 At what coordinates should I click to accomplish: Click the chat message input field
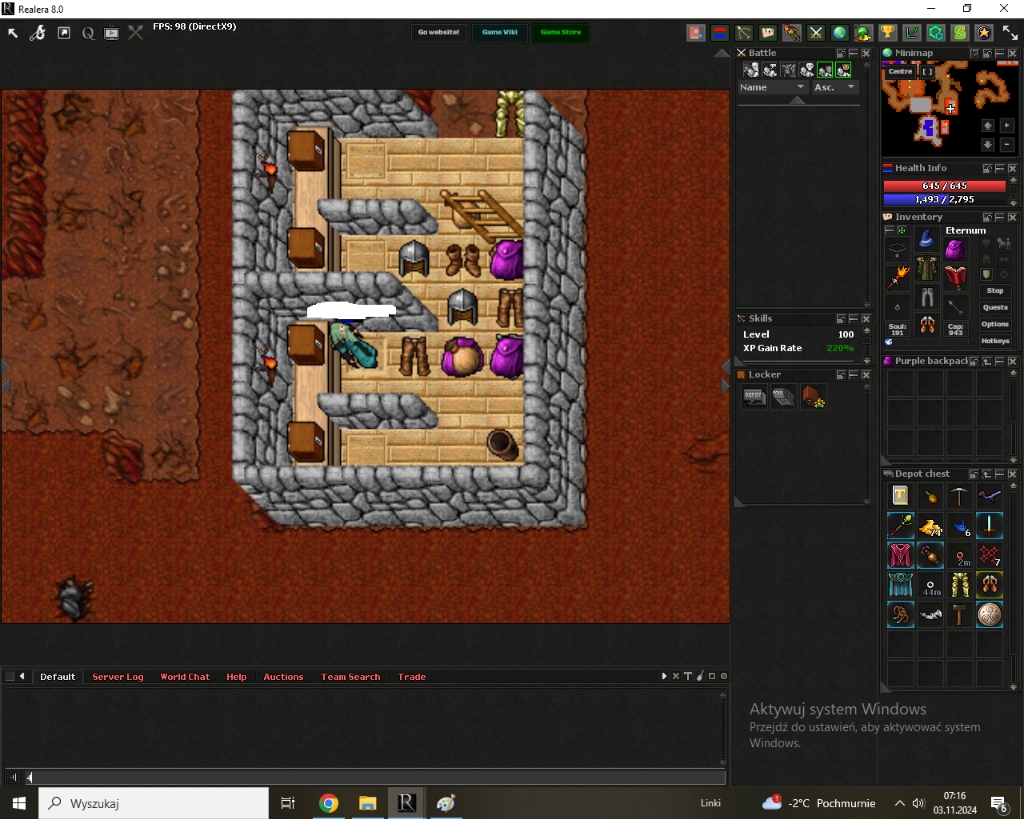pos(376,777)
